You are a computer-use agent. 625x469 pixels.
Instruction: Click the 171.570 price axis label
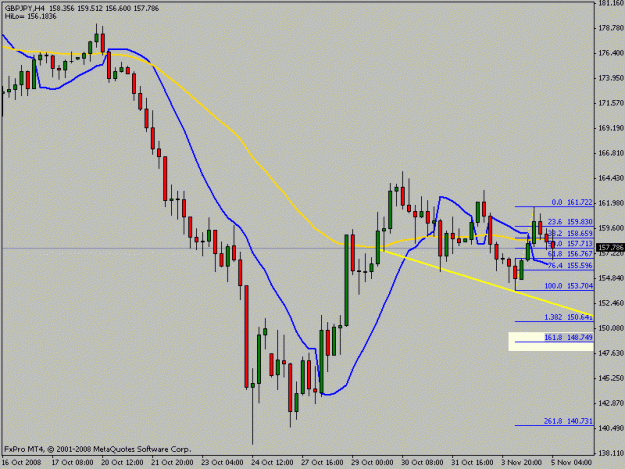point(611,103)
